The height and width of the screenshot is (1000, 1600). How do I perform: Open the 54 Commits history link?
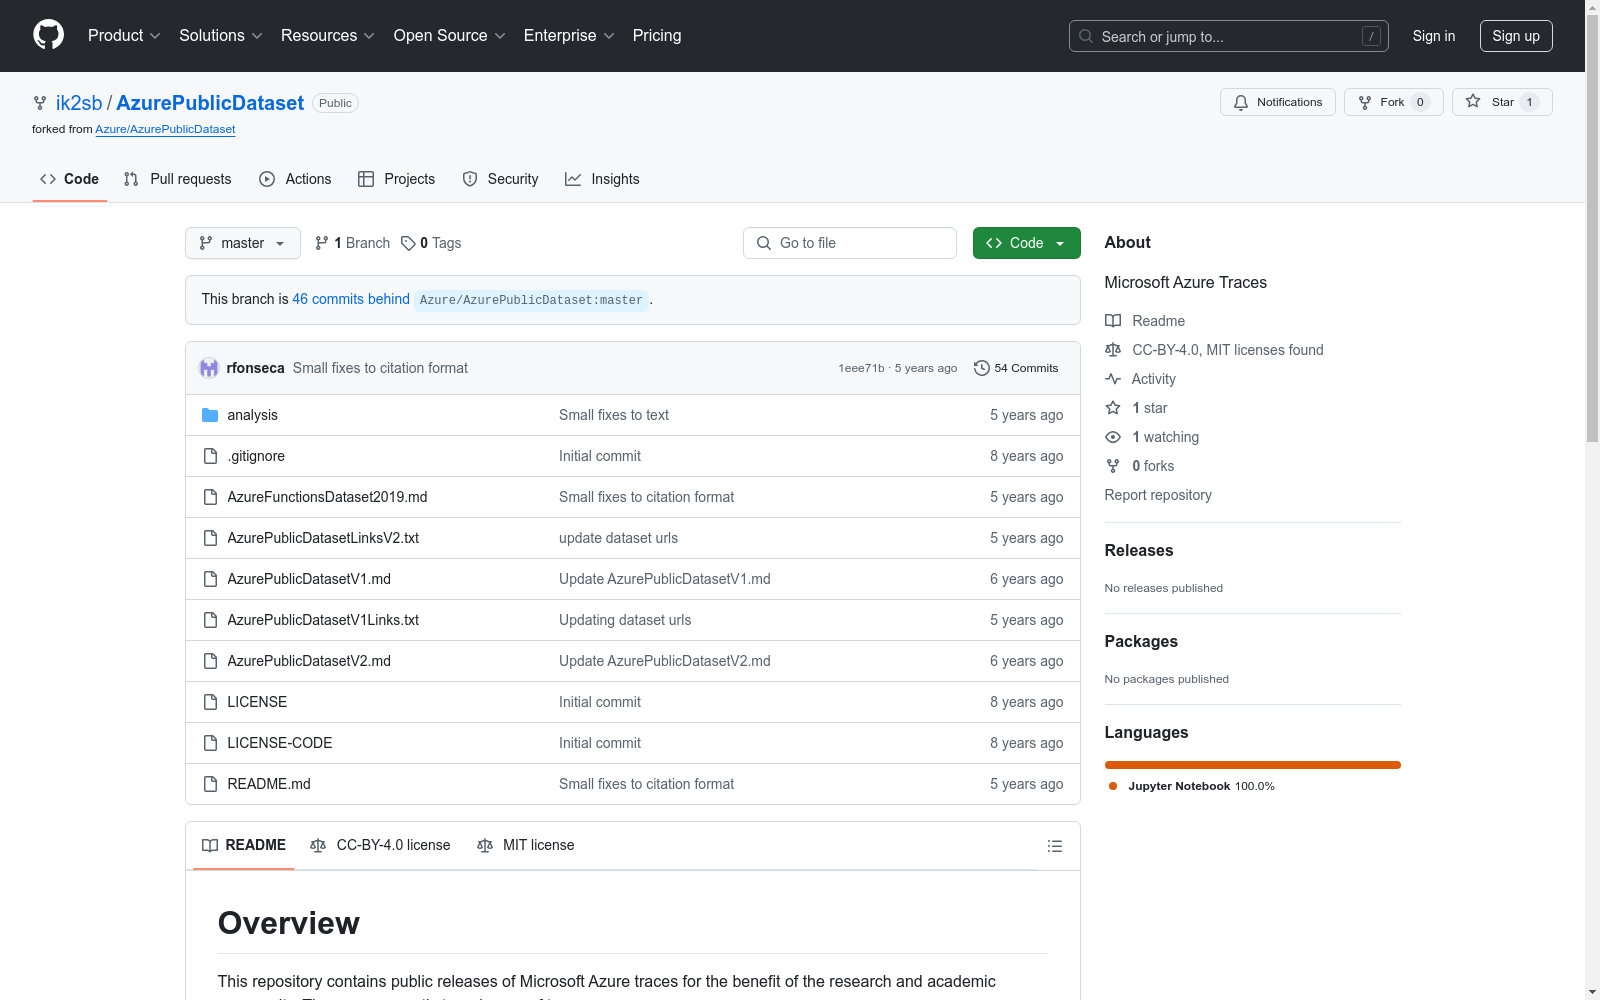click(x=1016, y=368)
